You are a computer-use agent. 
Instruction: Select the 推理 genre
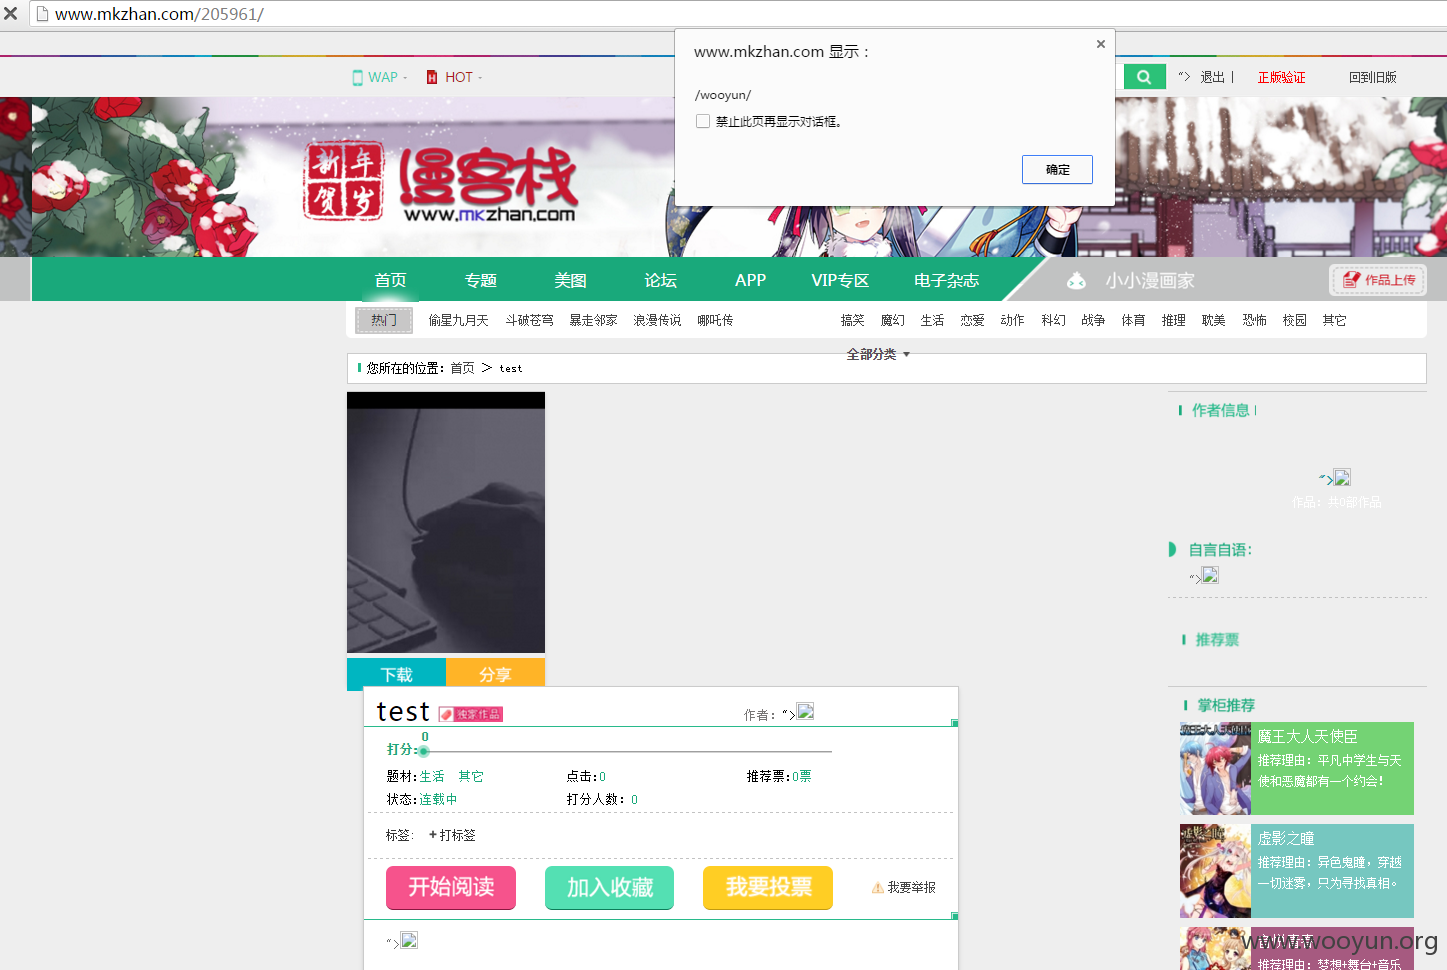(1173, 320)
